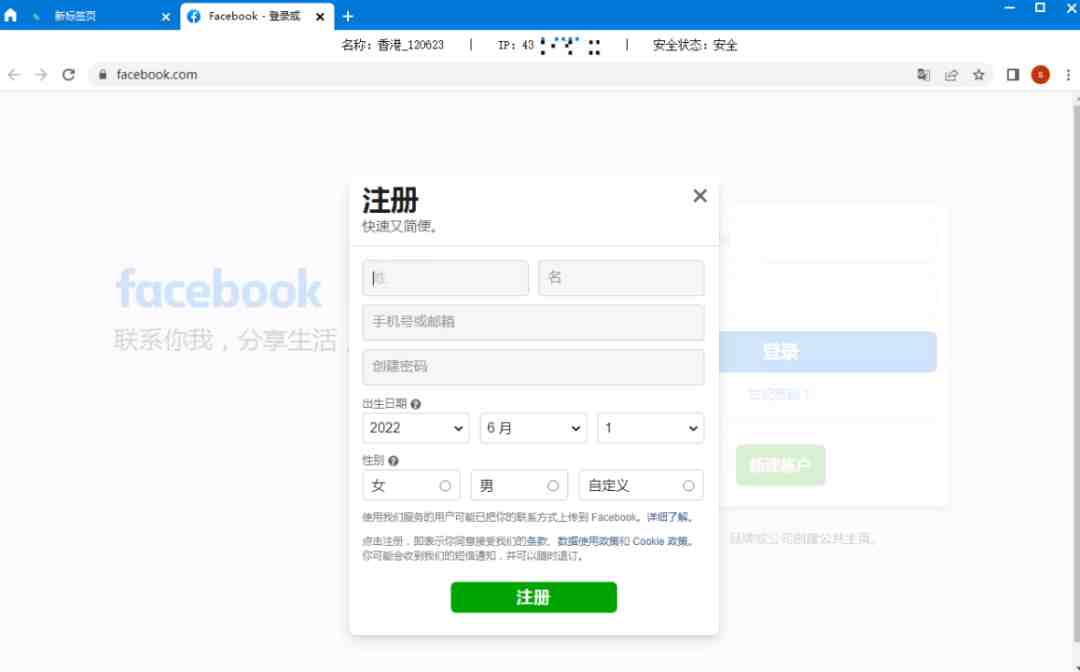Click the forgot password link behind dialog
This screenshot has height=672, width=1080.
coord(779,394)
